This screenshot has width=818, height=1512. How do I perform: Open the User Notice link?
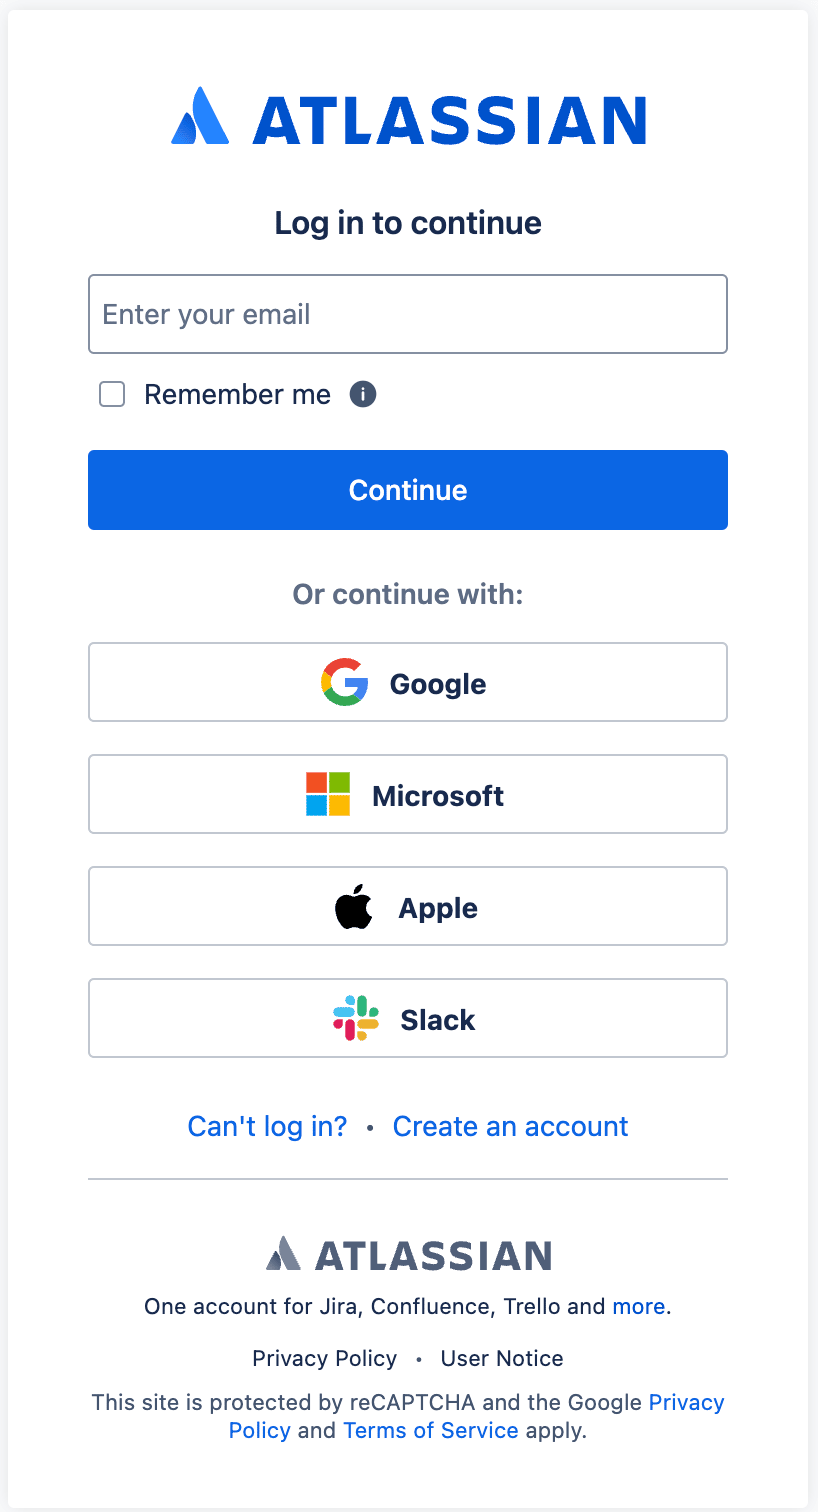click(502, 1358)
